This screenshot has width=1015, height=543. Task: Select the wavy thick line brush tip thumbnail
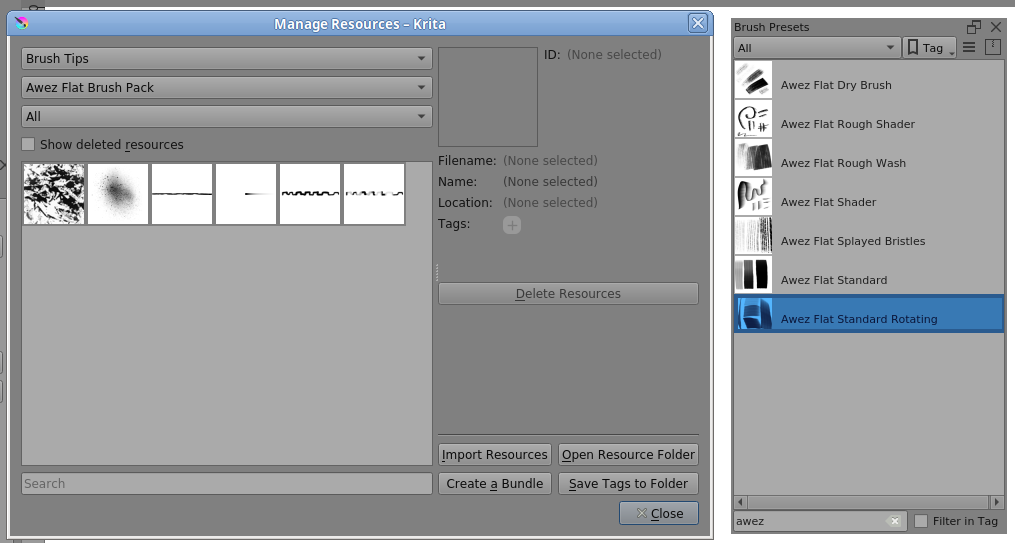(x=310, y=194)
